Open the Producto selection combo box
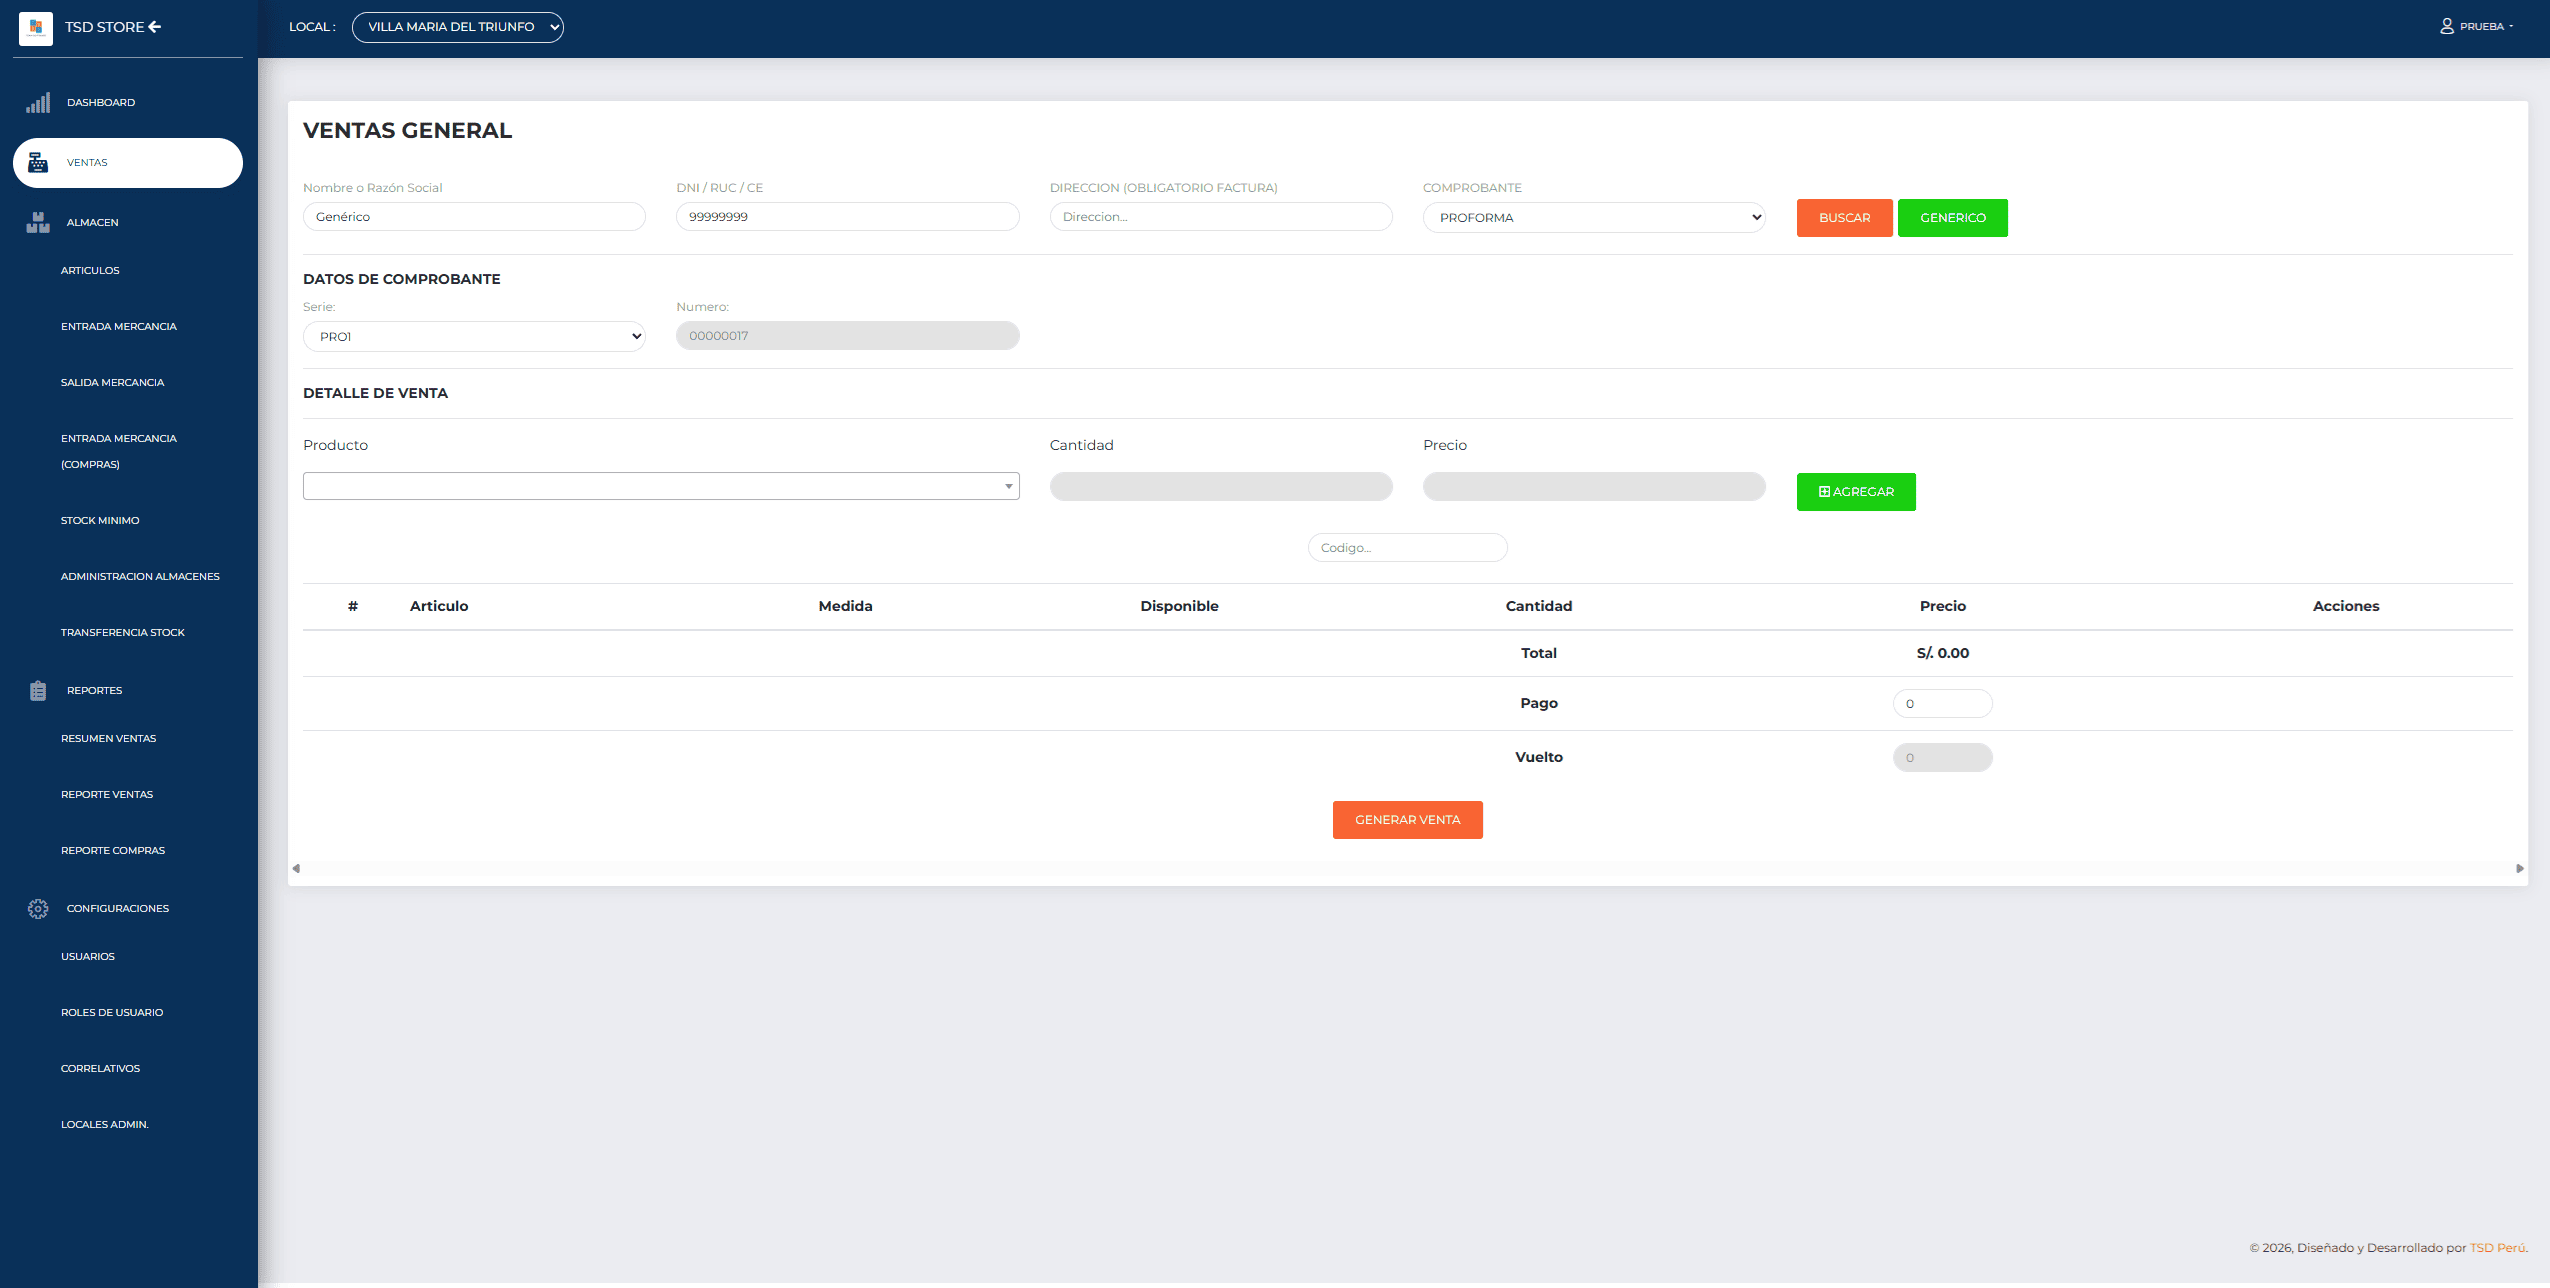The image size is (2550, 1288). [660, 487]
